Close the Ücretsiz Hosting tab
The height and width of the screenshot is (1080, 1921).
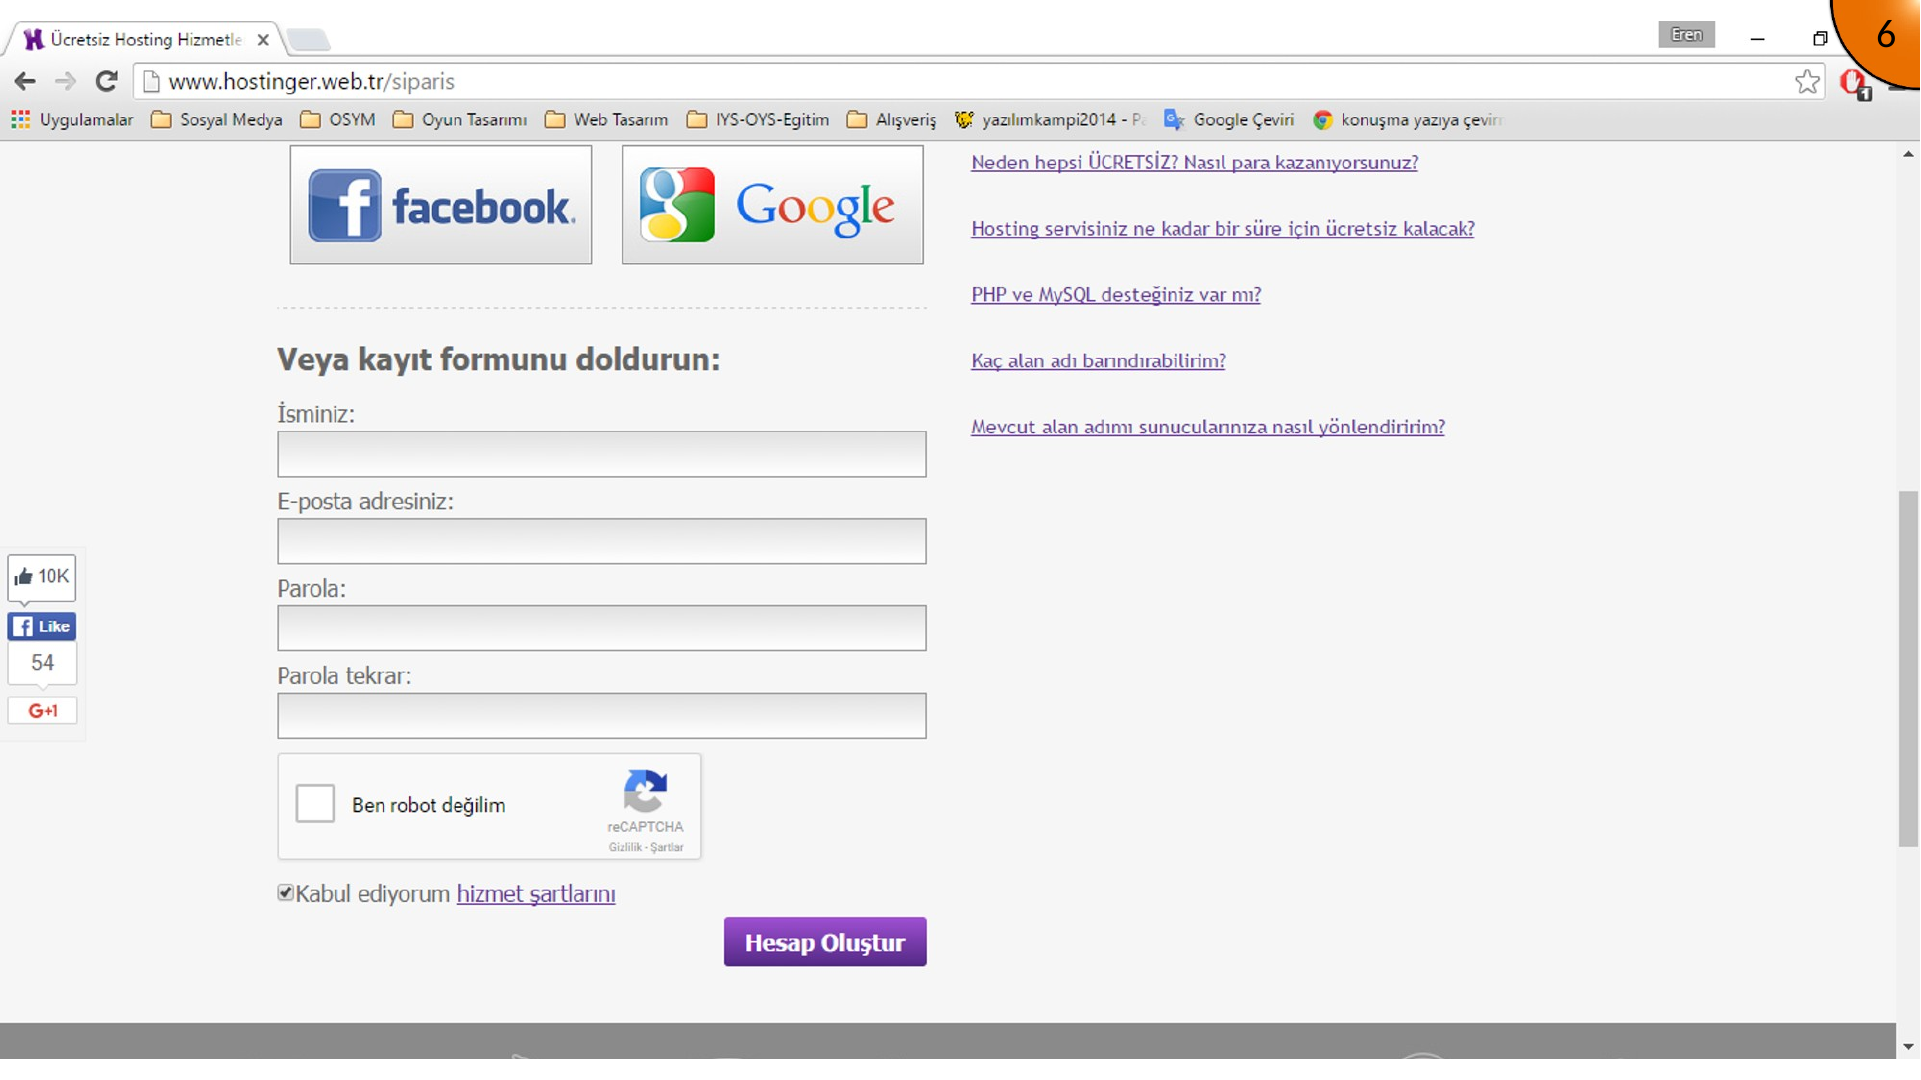click(x=263, y=40)
